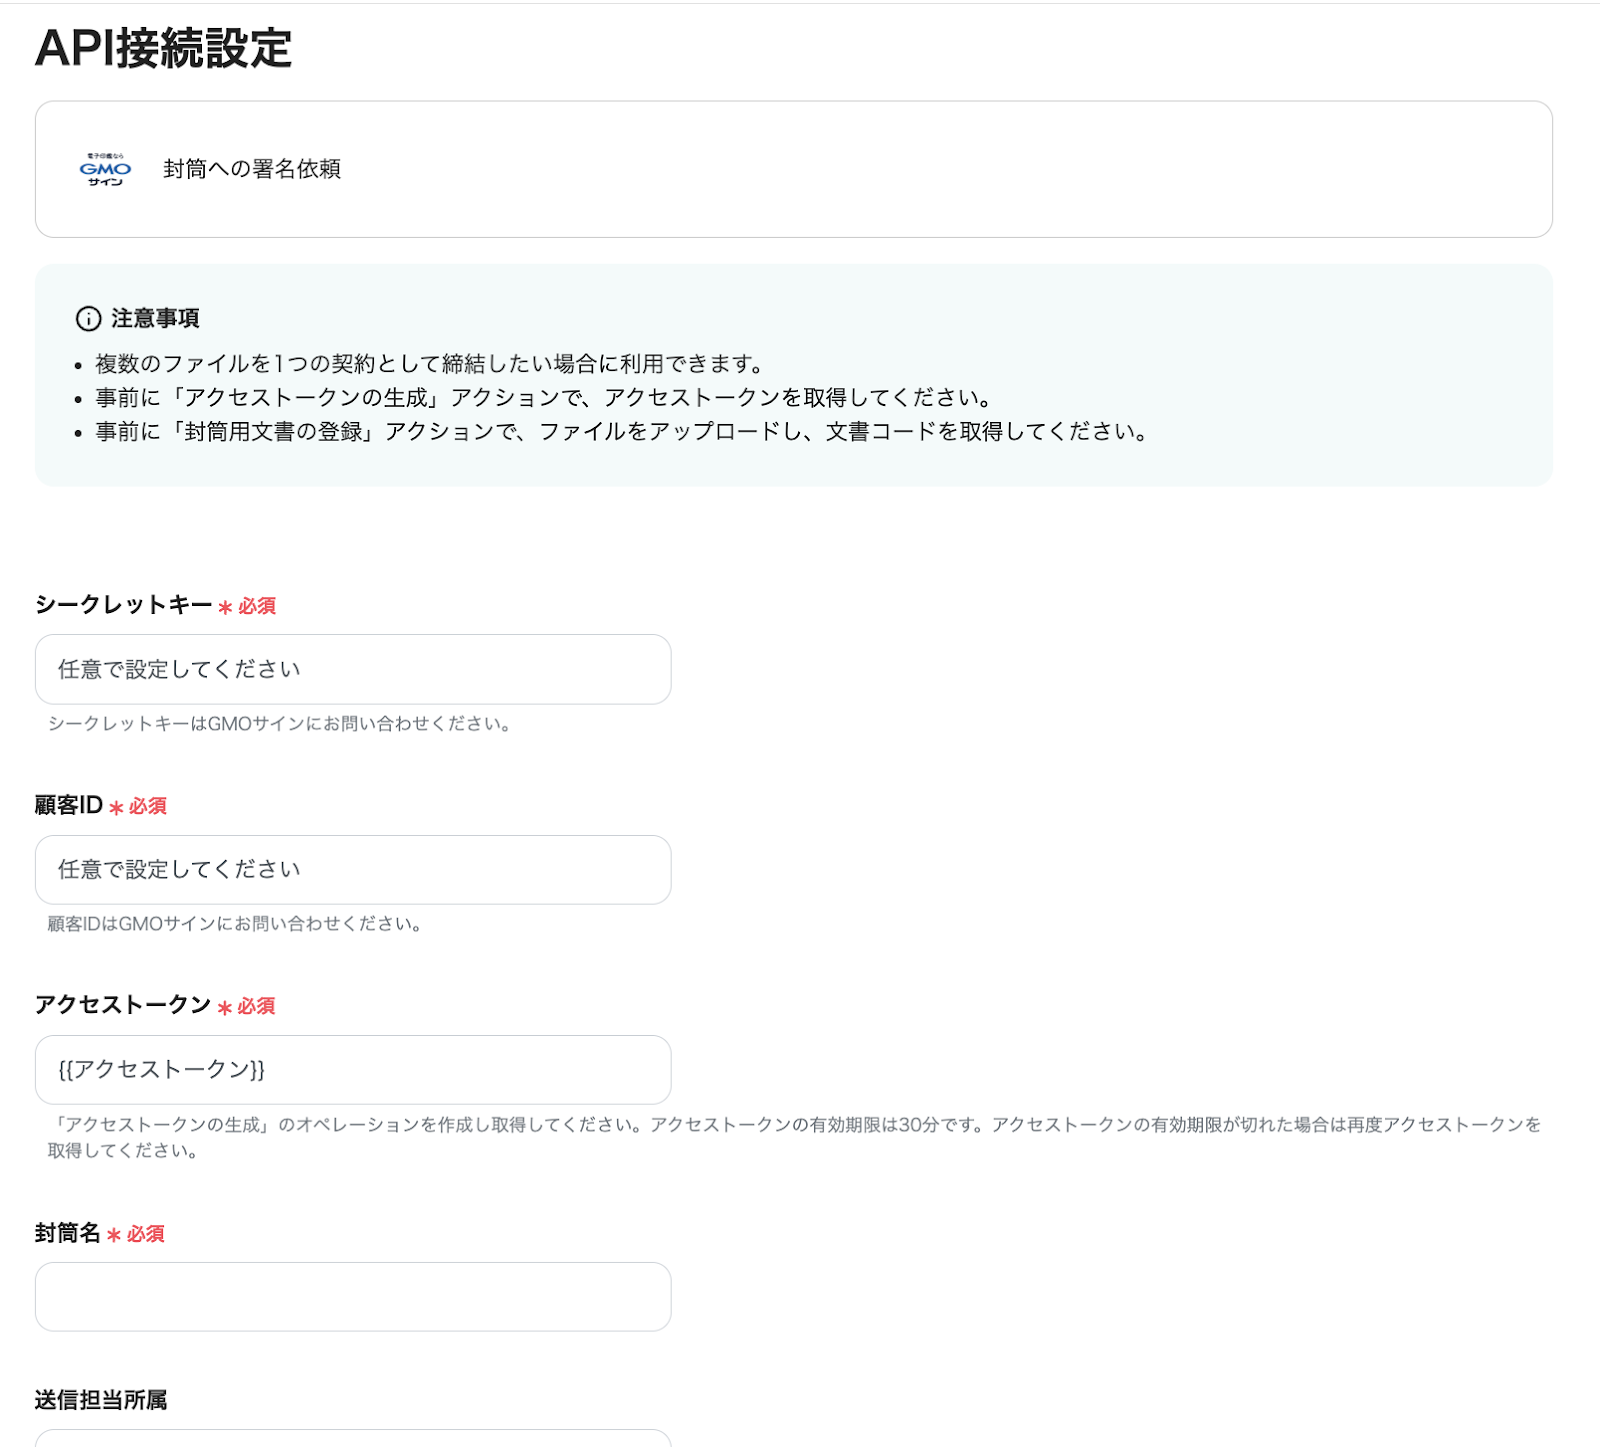Focus the シークレットキー input field
This screenshot has height=1447, width=1600.
click(x=353, y=669)
